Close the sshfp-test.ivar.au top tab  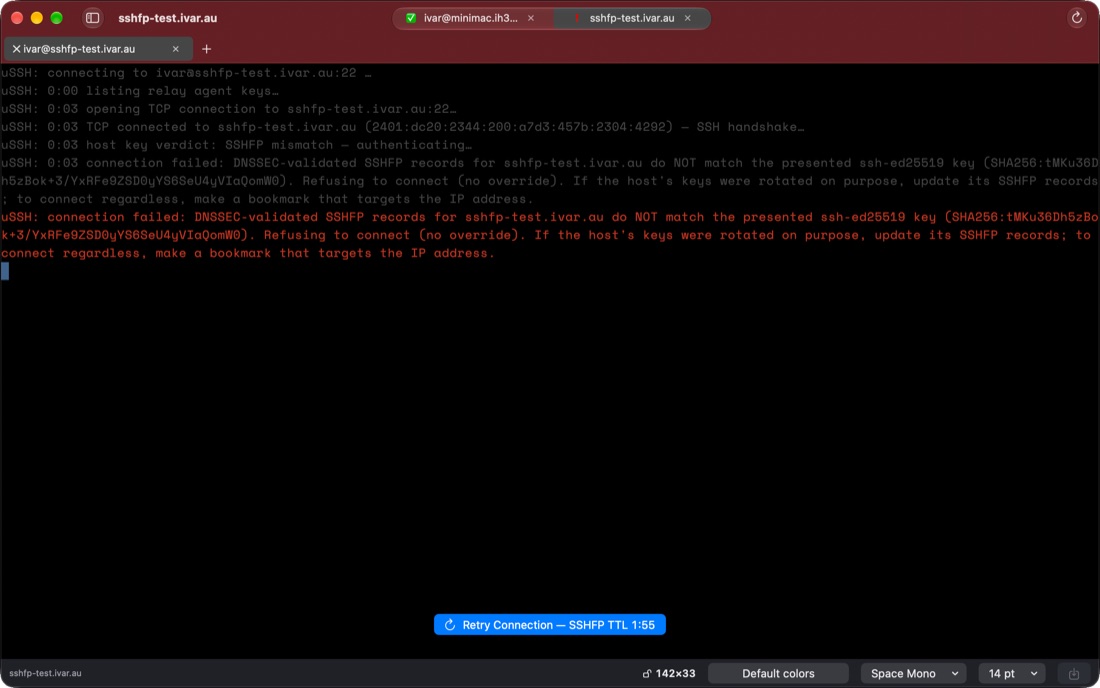point(688,18)
